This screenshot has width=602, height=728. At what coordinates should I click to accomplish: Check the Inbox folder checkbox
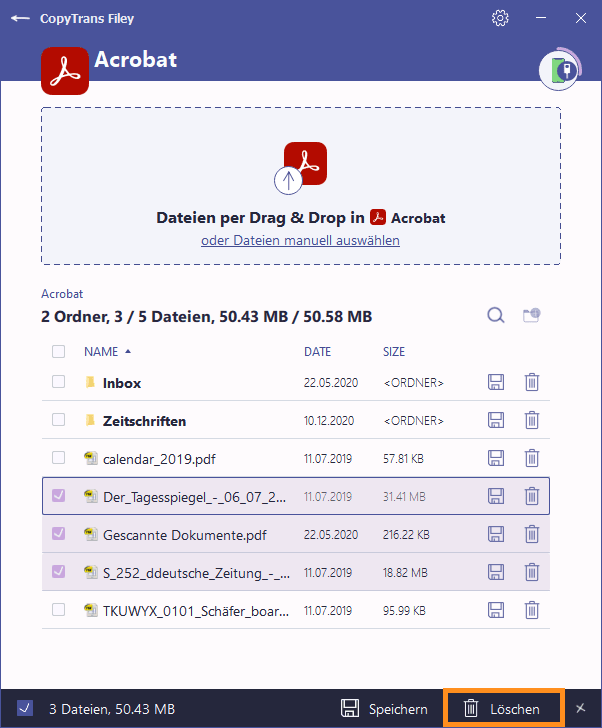click(58, 382)
